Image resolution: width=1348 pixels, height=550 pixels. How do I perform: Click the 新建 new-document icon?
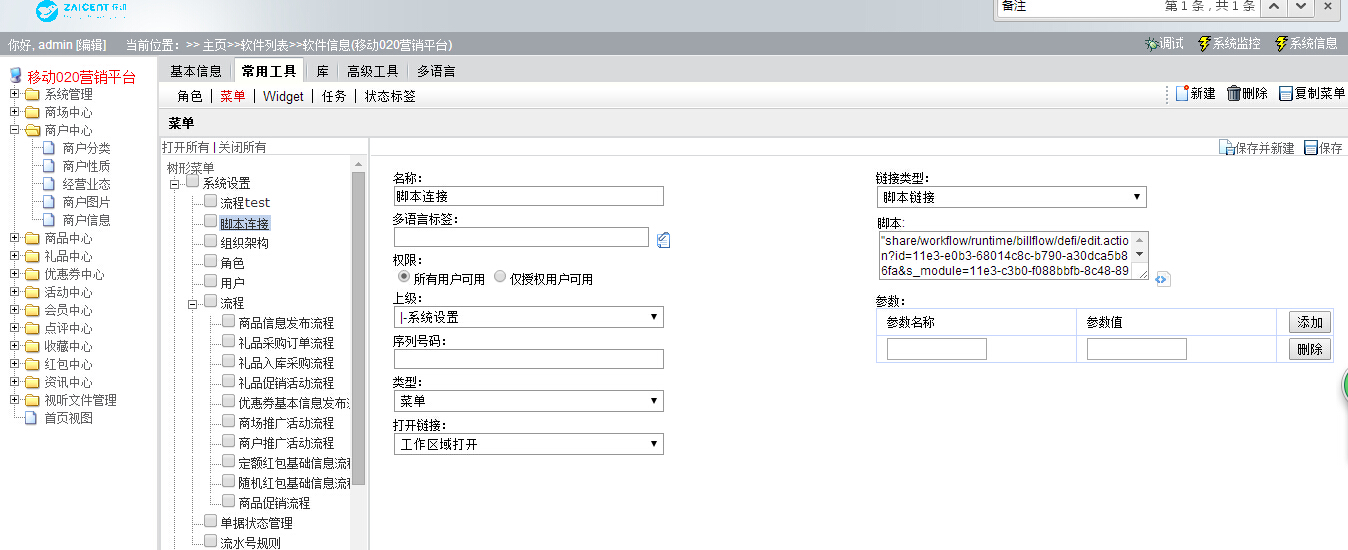point(1181,93)
